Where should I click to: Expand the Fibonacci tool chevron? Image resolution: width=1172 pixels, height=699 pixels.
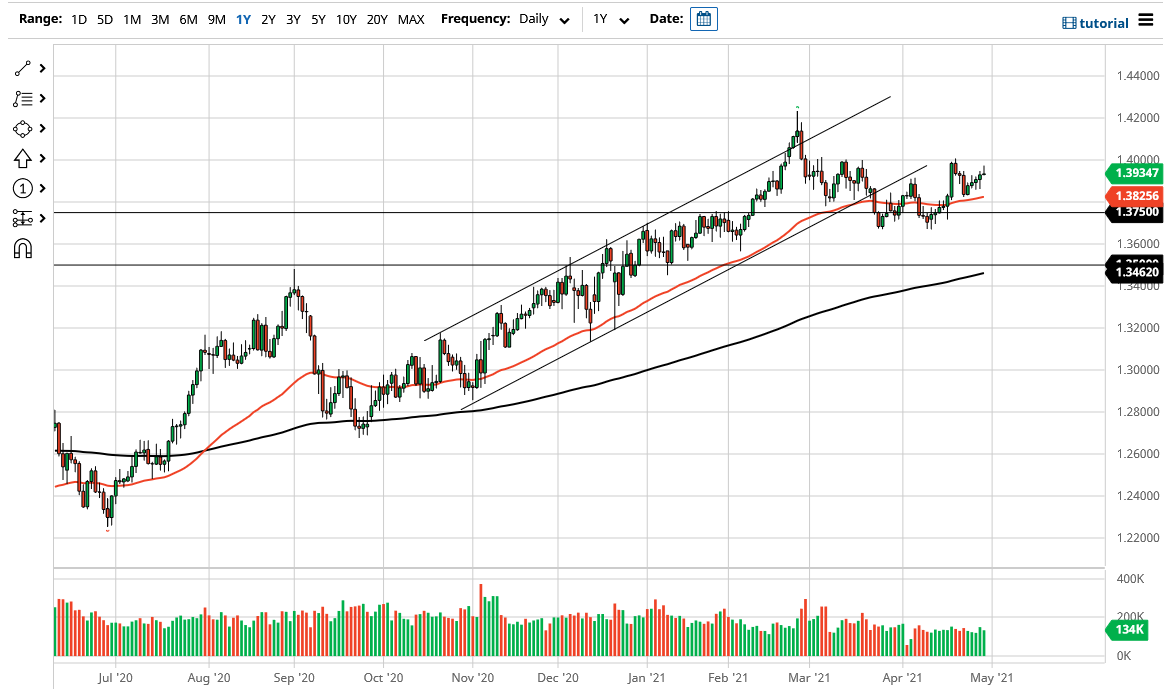(40, 98)
